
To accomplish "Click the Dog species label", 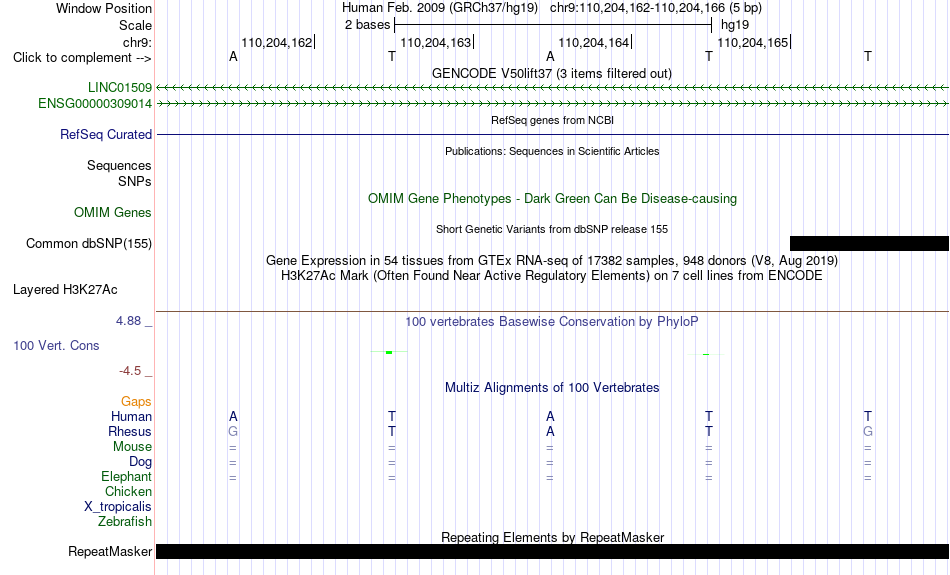I will pos(141,462).
